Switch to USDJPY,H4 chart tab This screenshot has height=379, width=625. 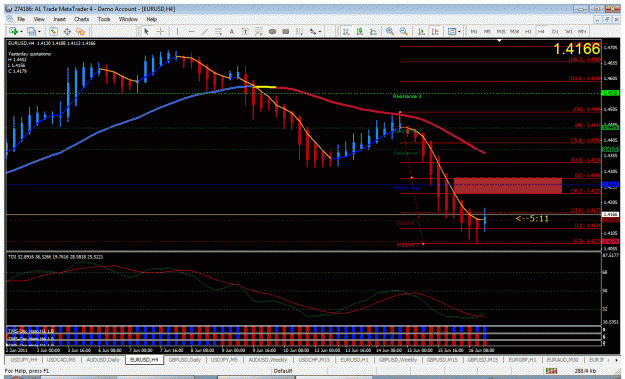pos(24,359)
